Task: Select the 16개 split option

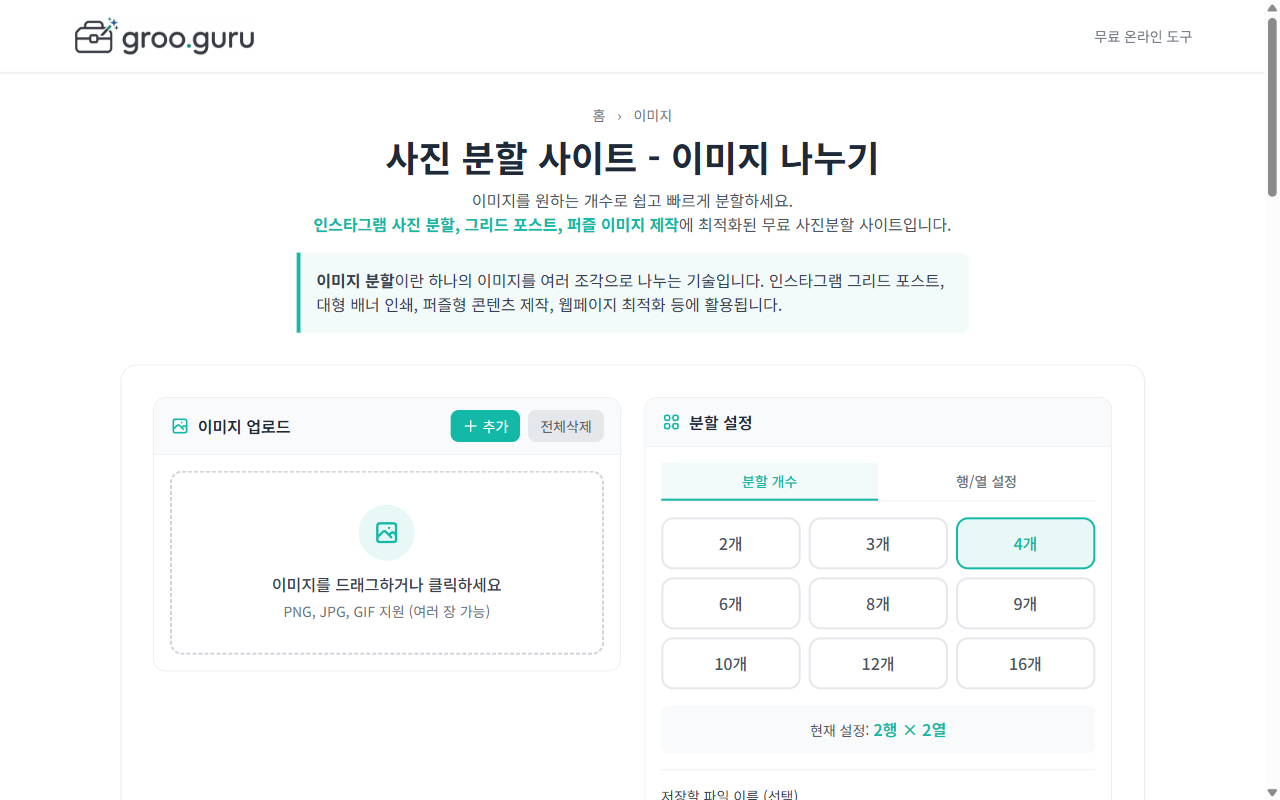Action: click(1025, 663)
